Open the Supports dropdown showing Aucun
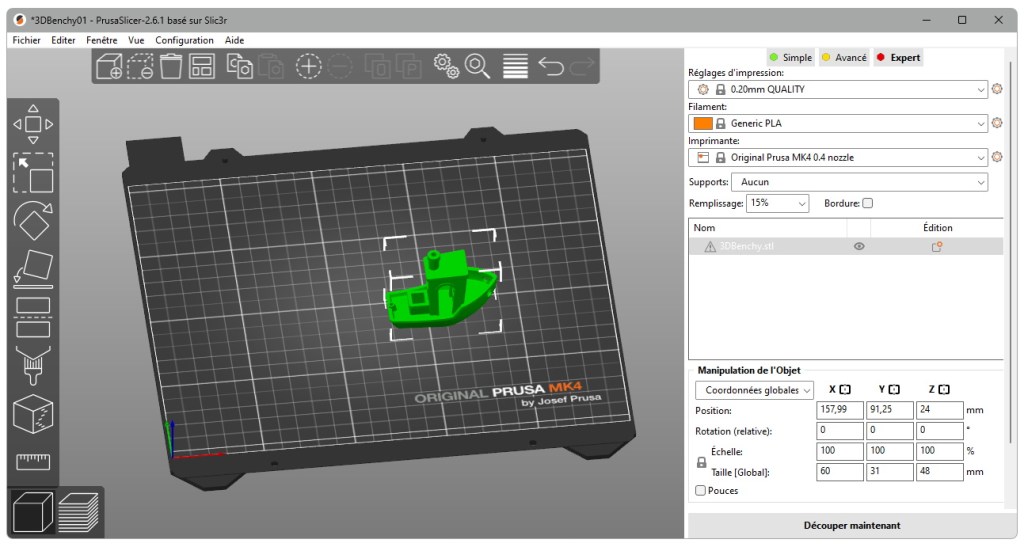 (859, 182)
